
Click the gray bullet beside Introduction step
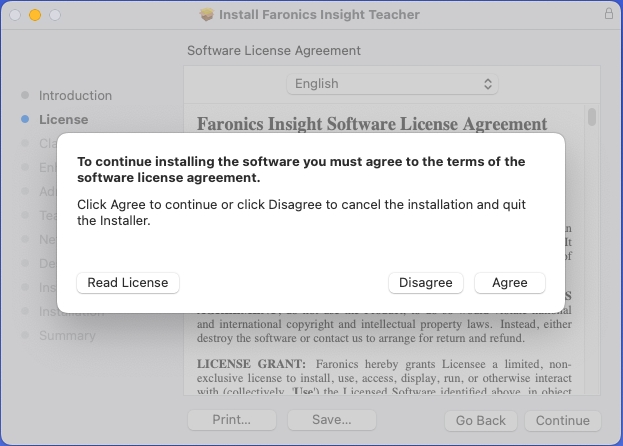coord(25,96)
